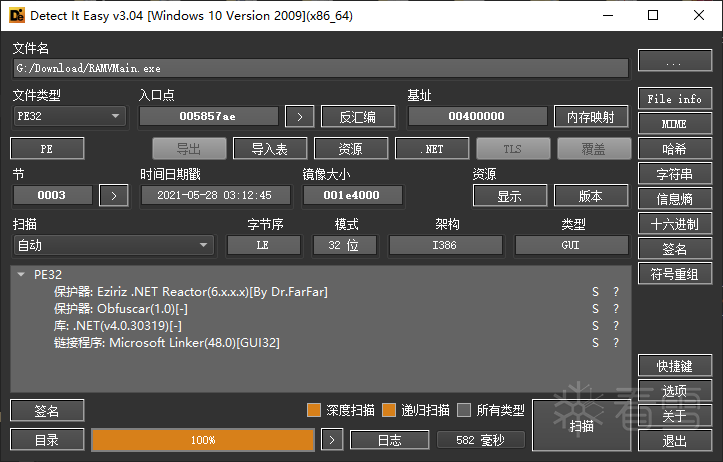723x462 pixels.
Task: Click the image size field 001e4000
Action: click(352, 195)
